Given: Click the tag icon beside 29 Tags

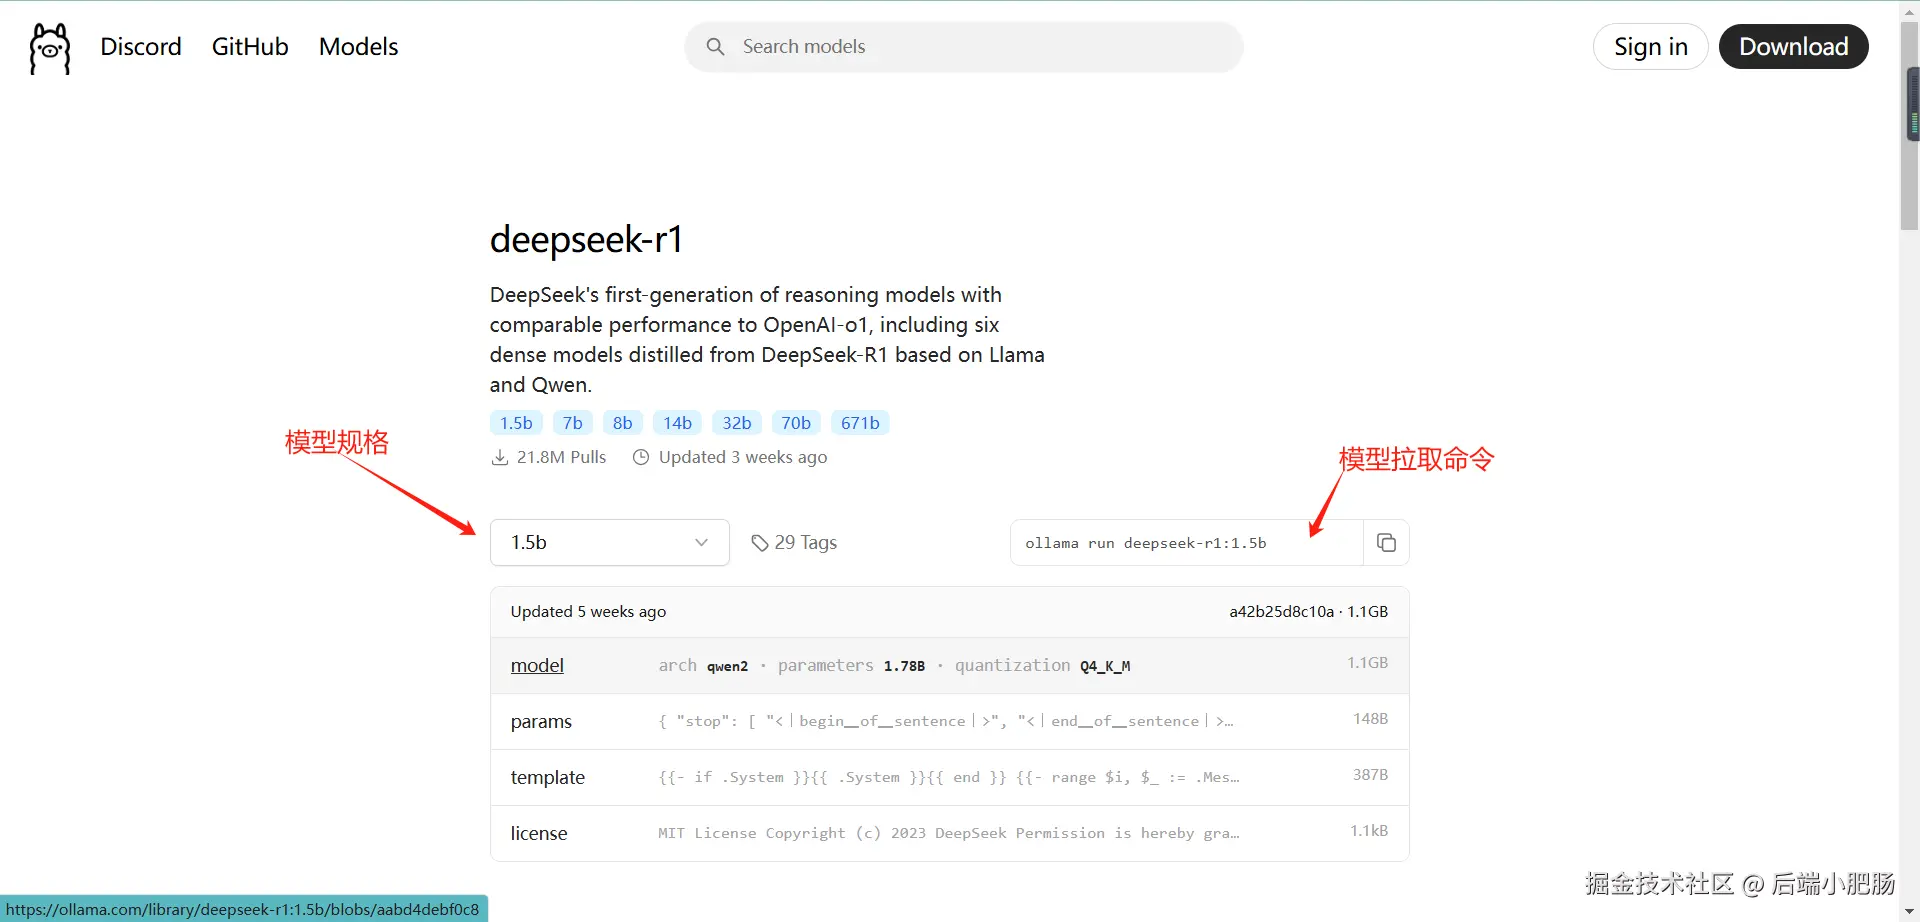Looking at the screenshot, I should click(760, 543).
